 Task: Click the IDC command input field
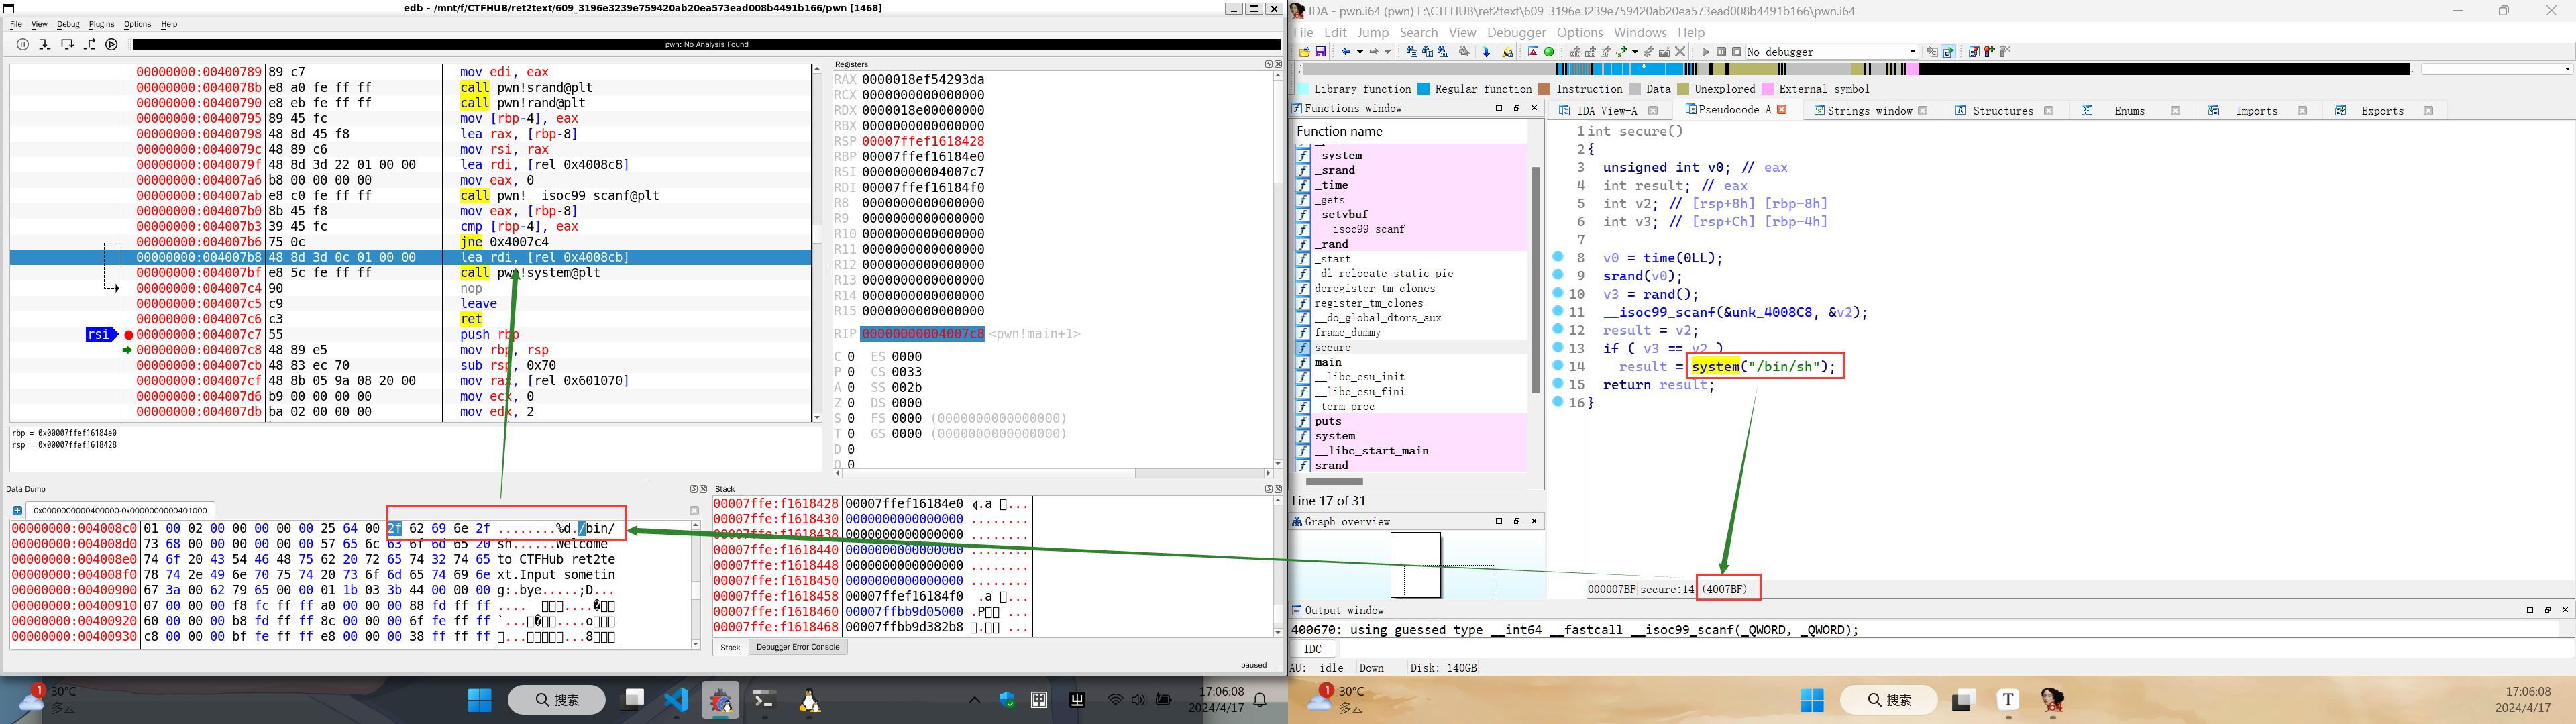pyautogui.click(x=1955, y=649)
